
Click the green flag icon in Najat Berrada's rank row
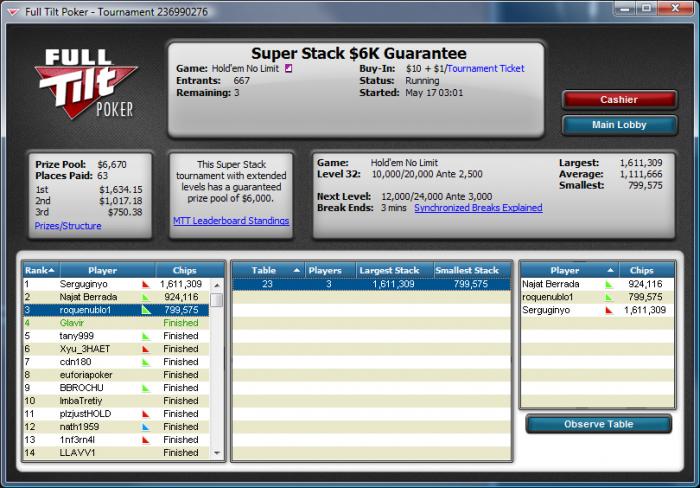pos(146,297)
